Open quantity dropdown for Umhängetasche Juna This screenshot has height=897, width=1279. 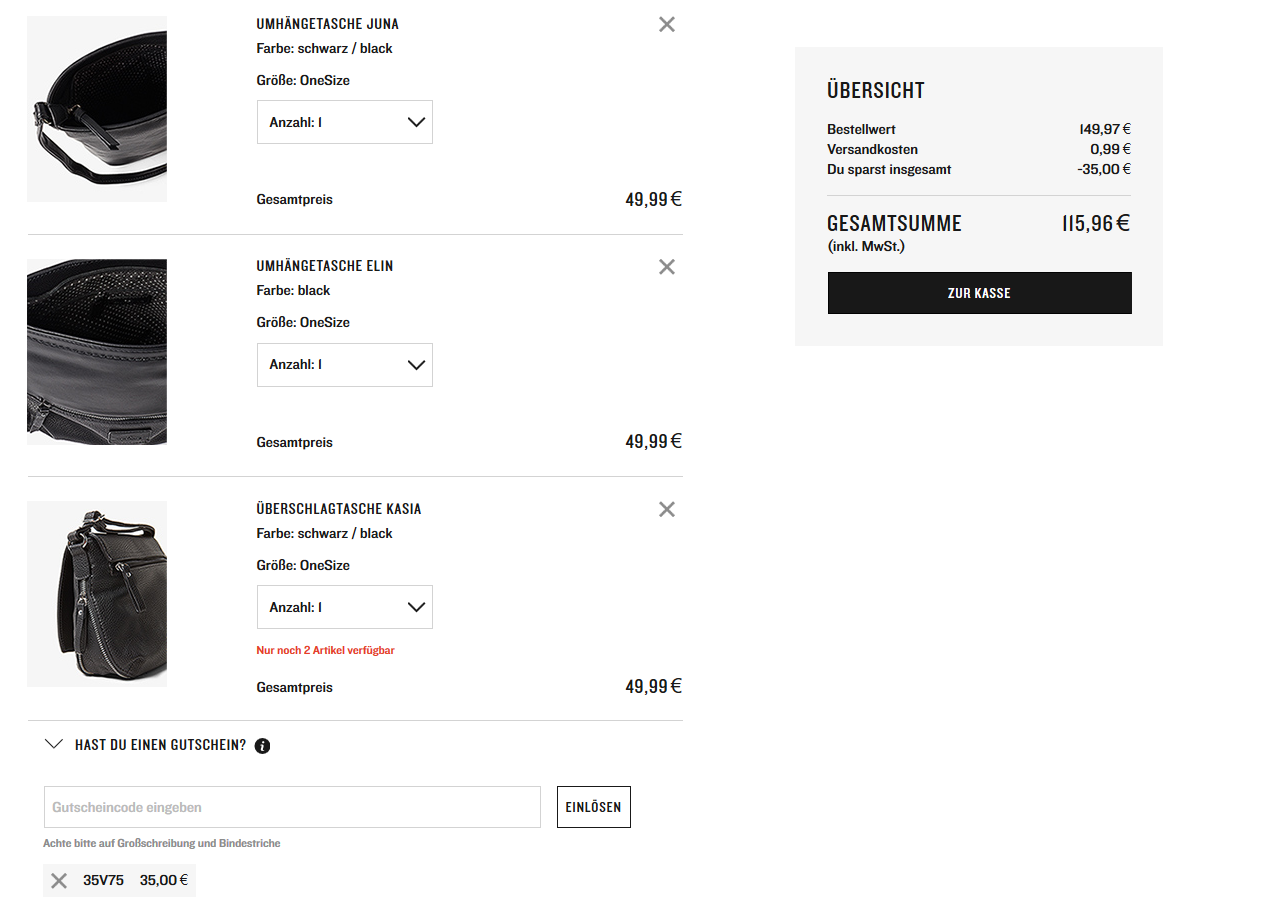[344, 122]
